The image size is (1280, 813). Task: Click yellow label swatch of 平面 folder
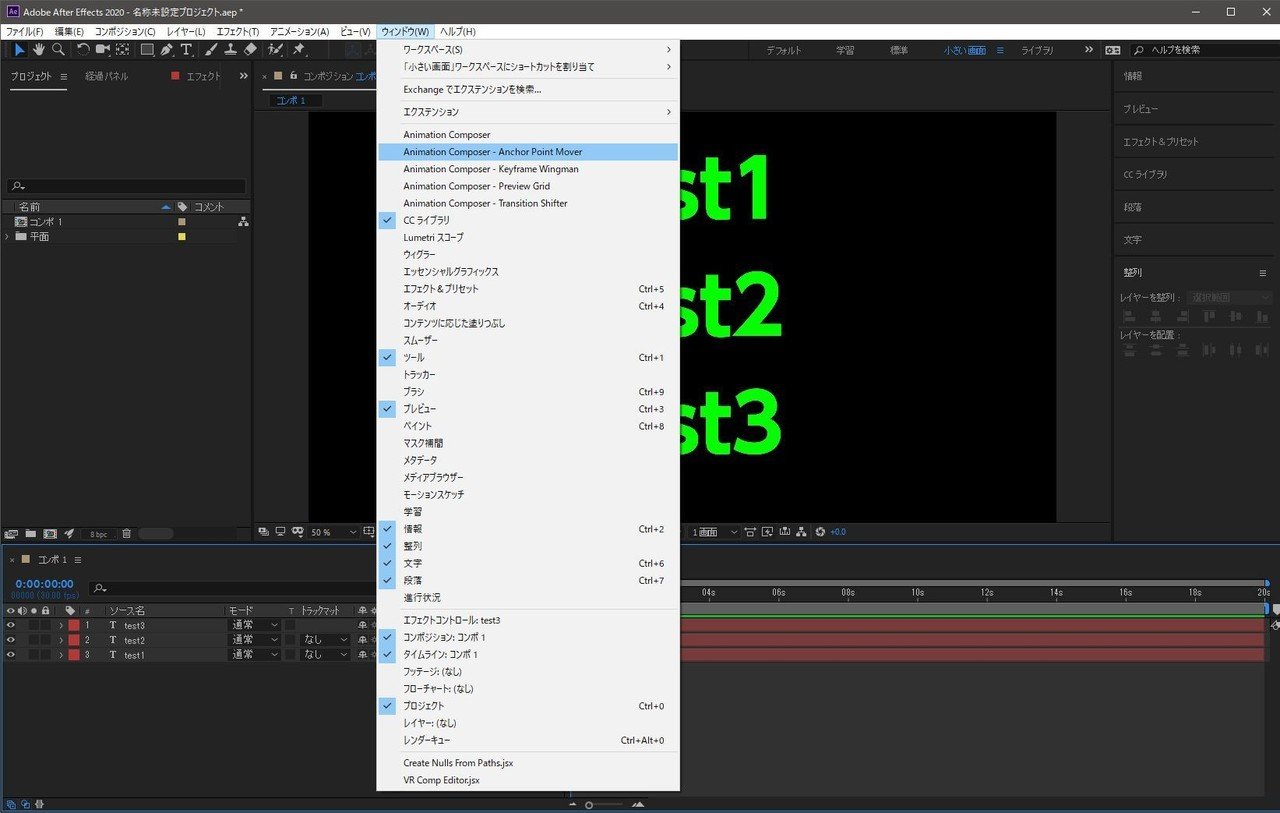[x=181, y=237]
